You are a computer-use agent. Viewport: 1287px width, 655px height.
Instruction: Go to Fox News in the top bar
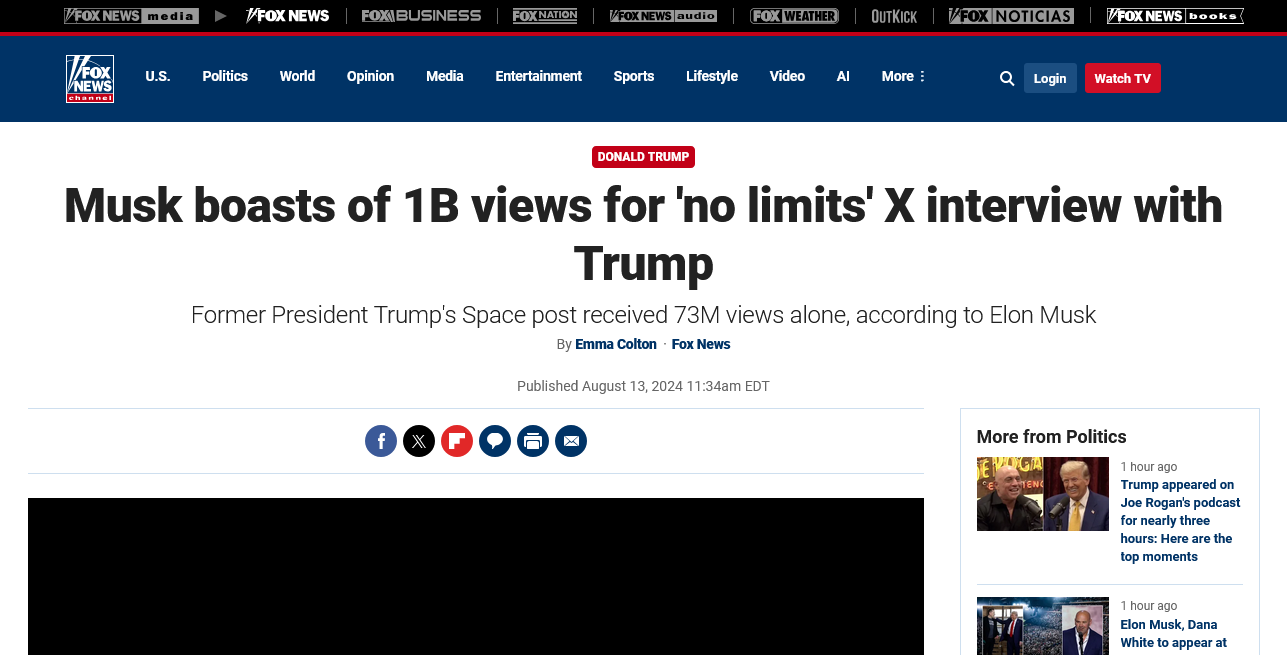click(x=288, y=16)
